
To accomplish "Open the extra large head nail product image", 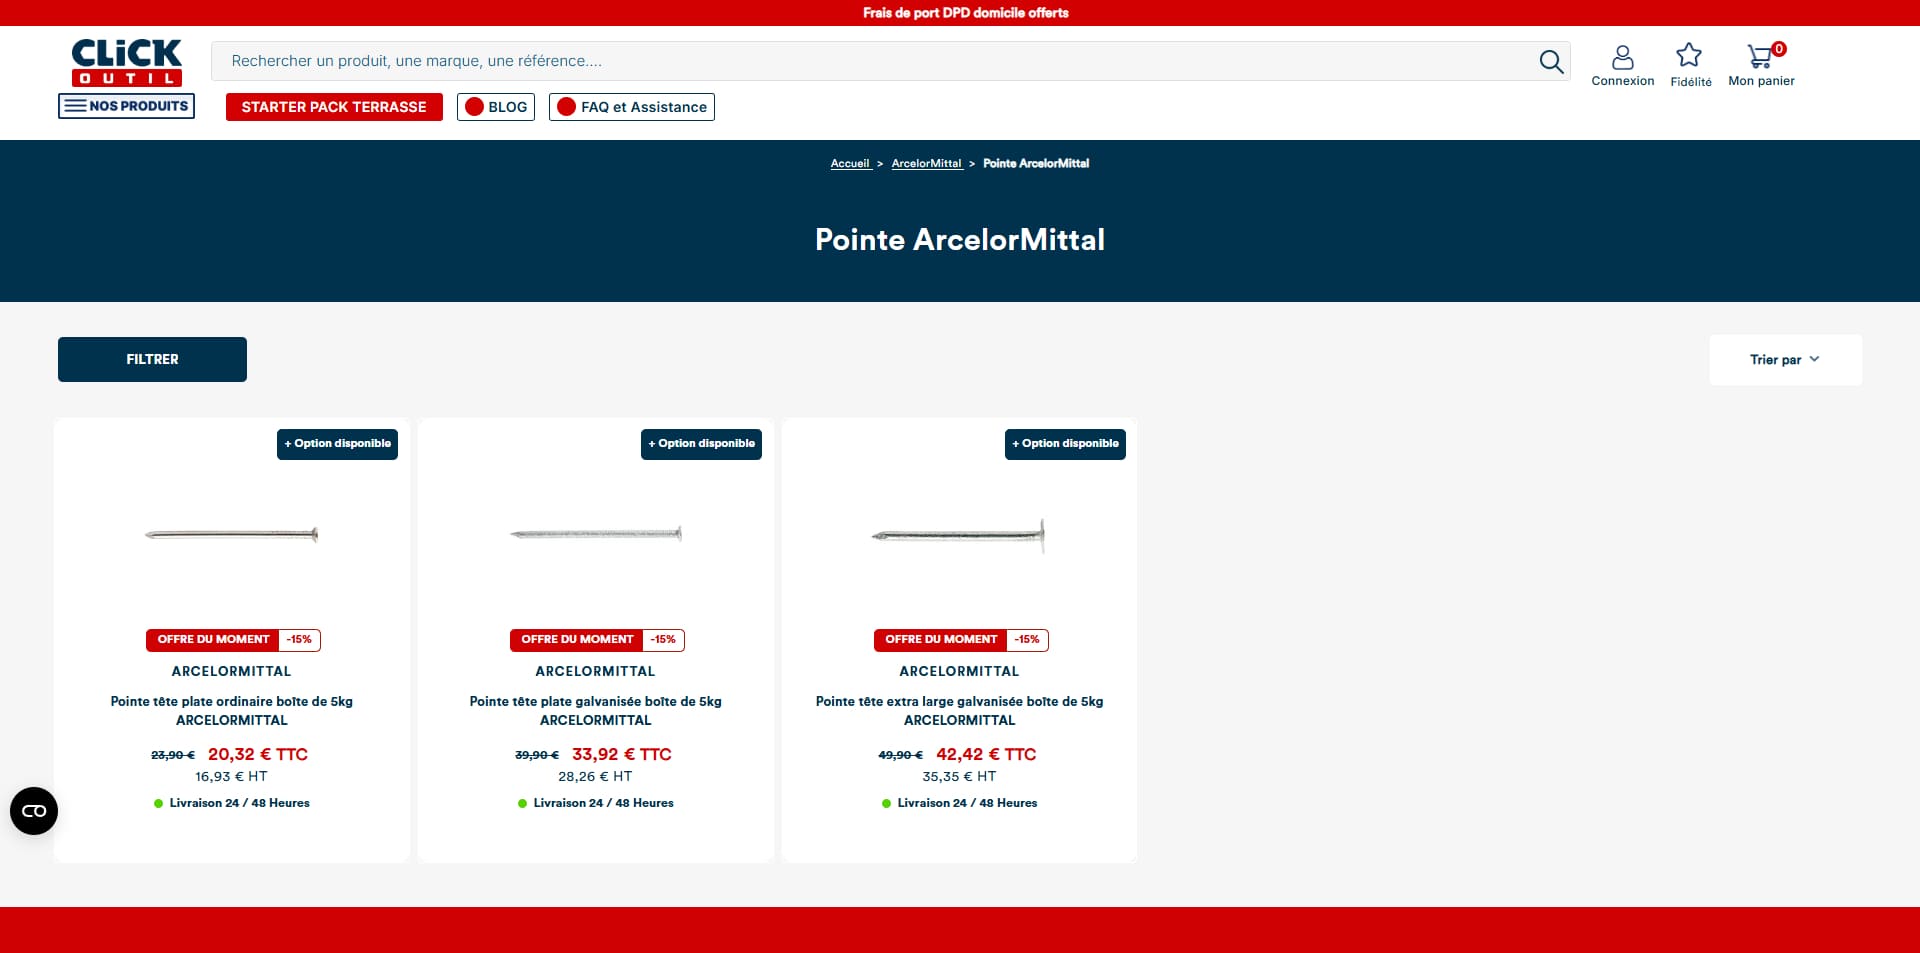I will click(959, 536).
